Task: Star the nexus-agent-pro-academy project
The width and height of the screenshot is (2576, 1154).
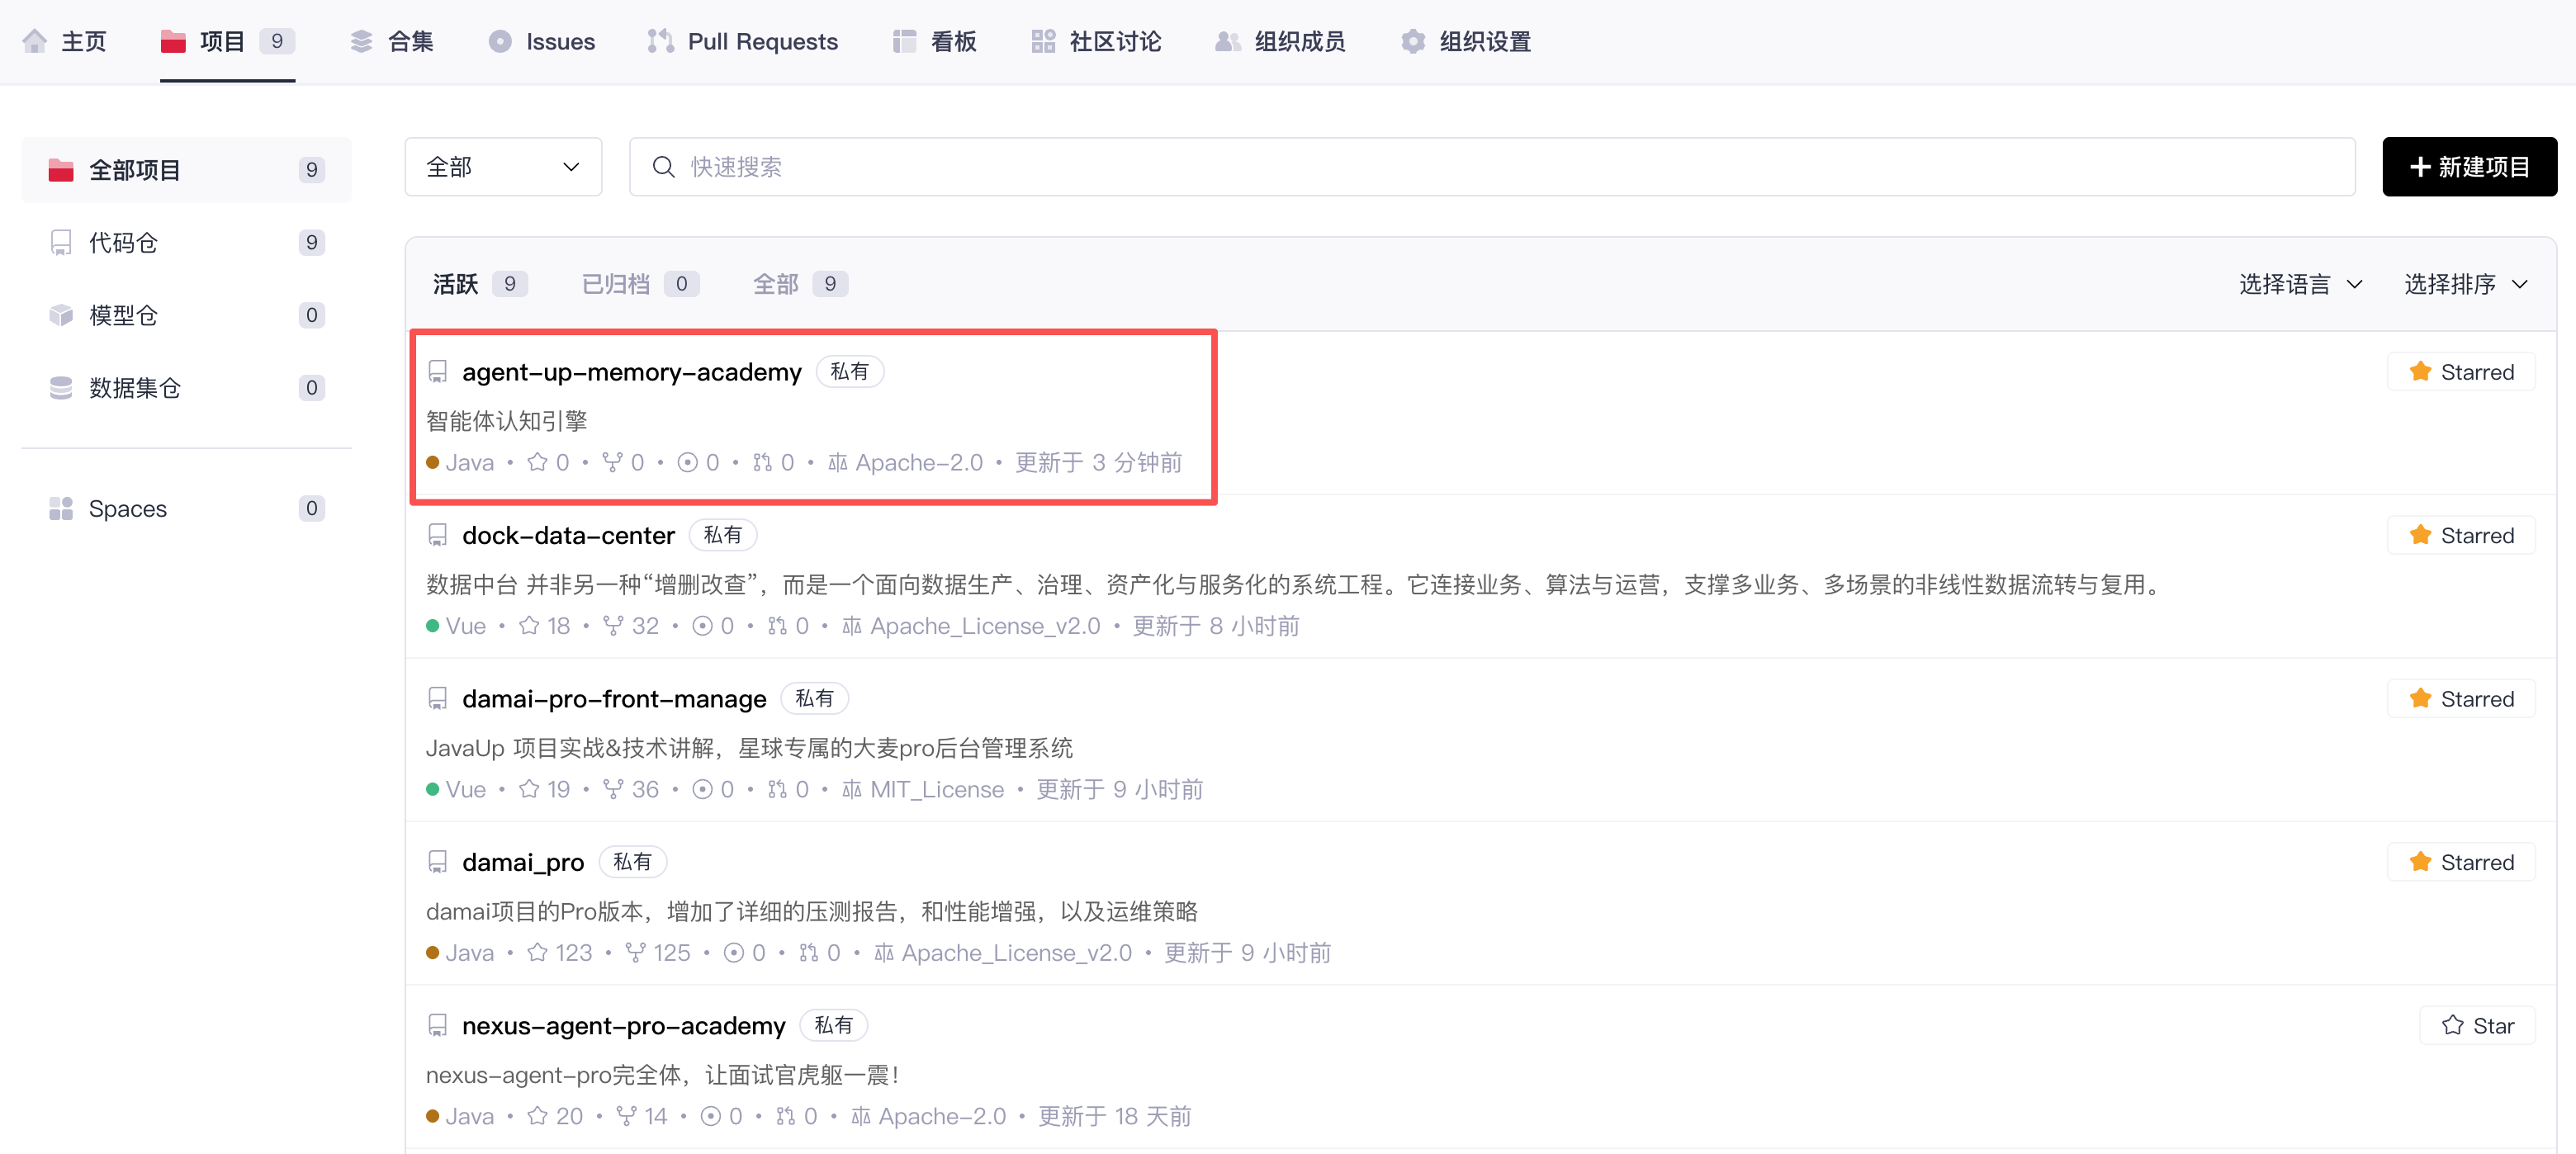Action: 2477,1026
